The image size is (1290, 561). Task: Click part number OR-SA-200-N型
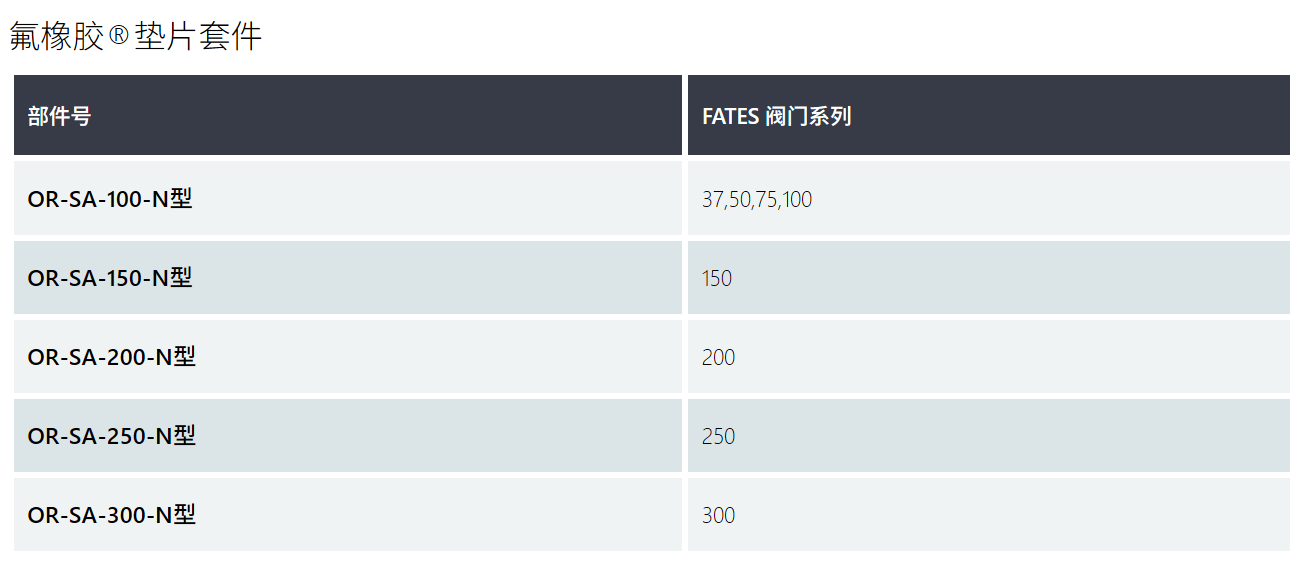[112, 356]
